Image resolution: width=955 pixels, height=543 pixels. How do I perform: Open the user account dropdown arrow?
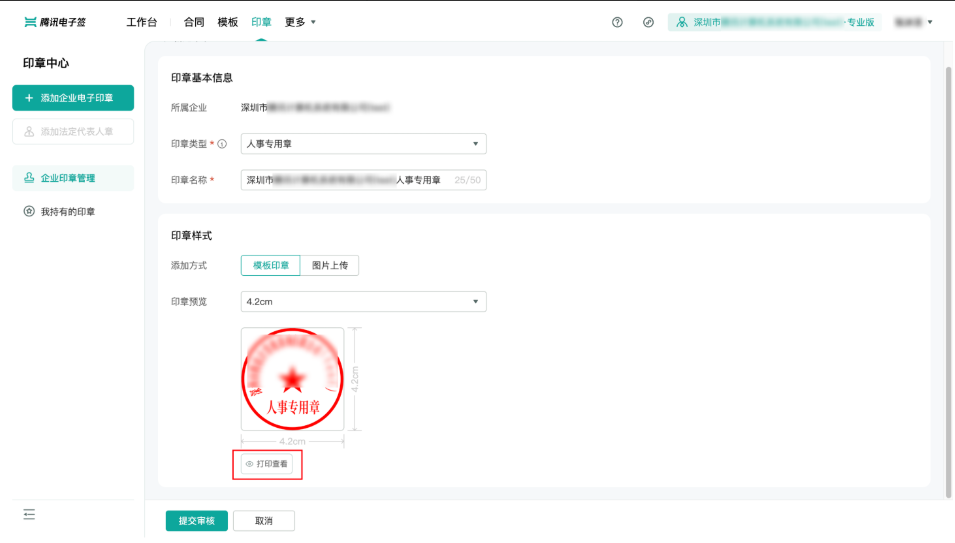click(x=930, y=22)
